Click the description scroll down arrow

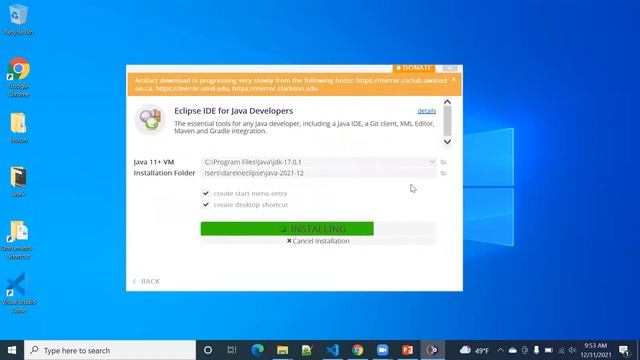point(447,142)
